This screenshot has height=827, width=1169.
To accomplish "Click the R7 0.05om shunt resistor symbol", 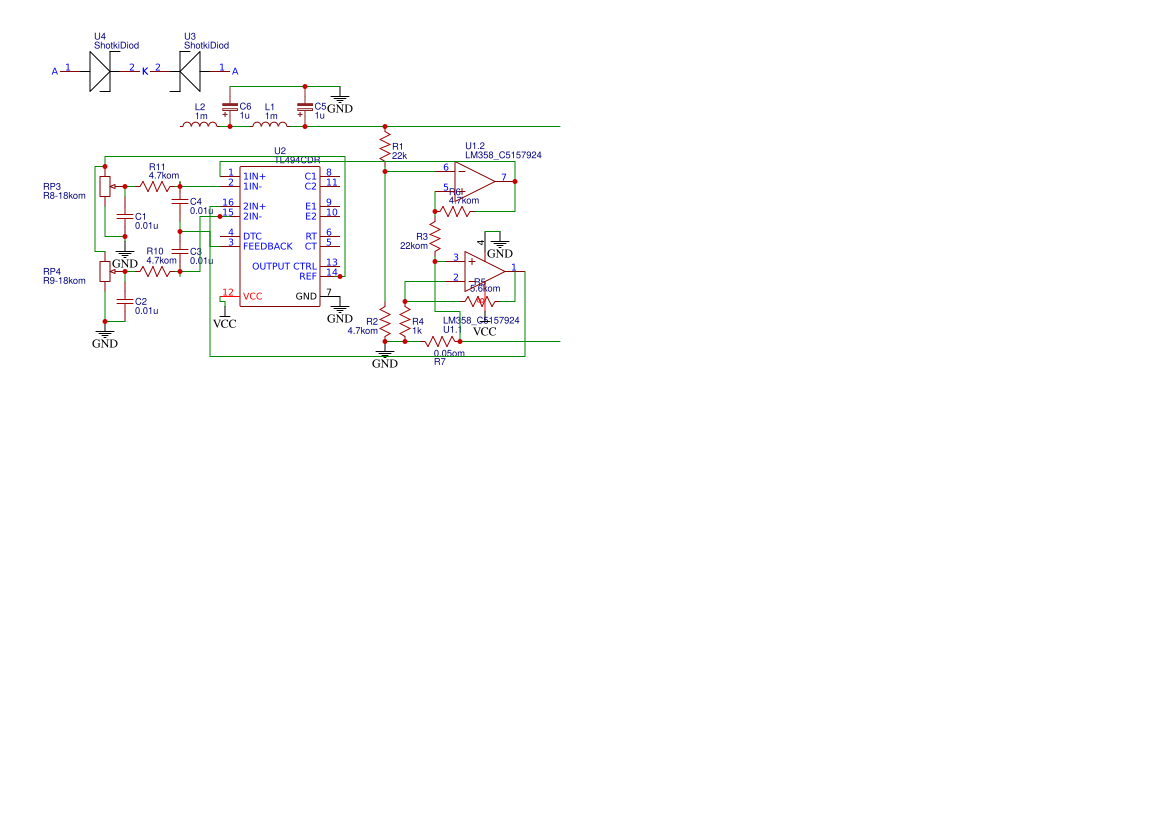I will coord(441,342).
